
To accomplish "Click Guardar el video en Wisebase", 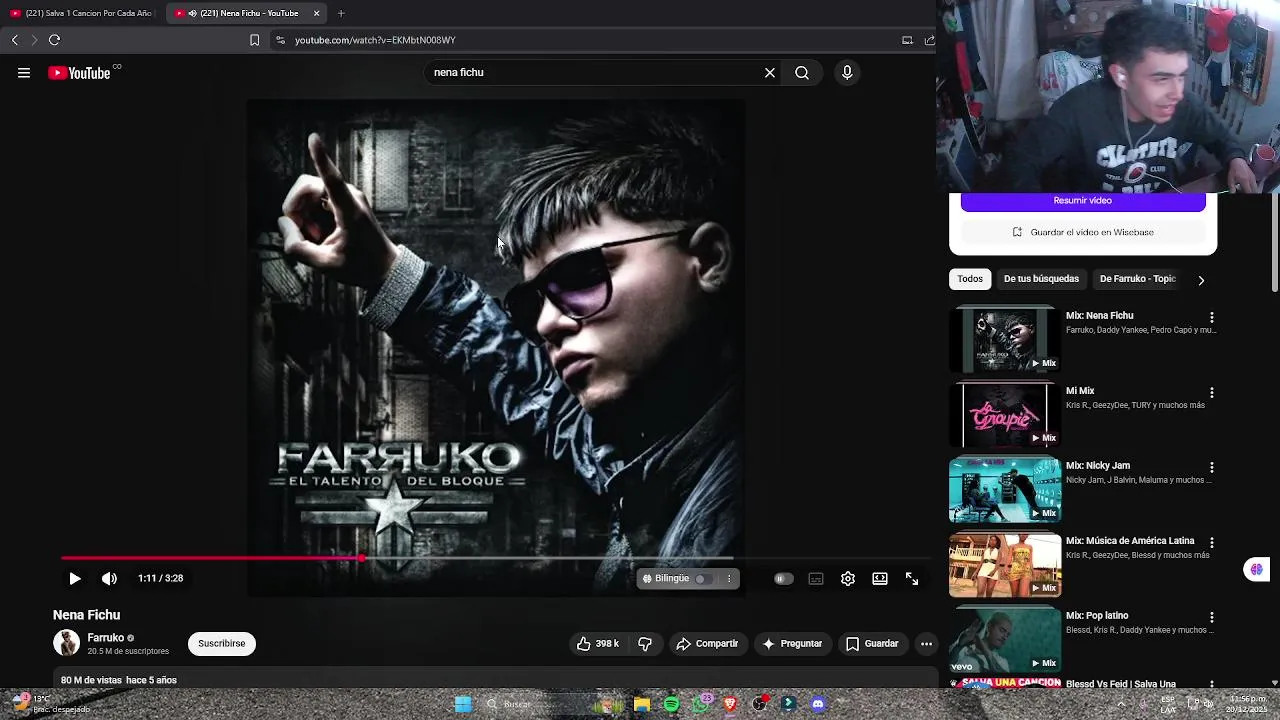I will point(1083,232).
